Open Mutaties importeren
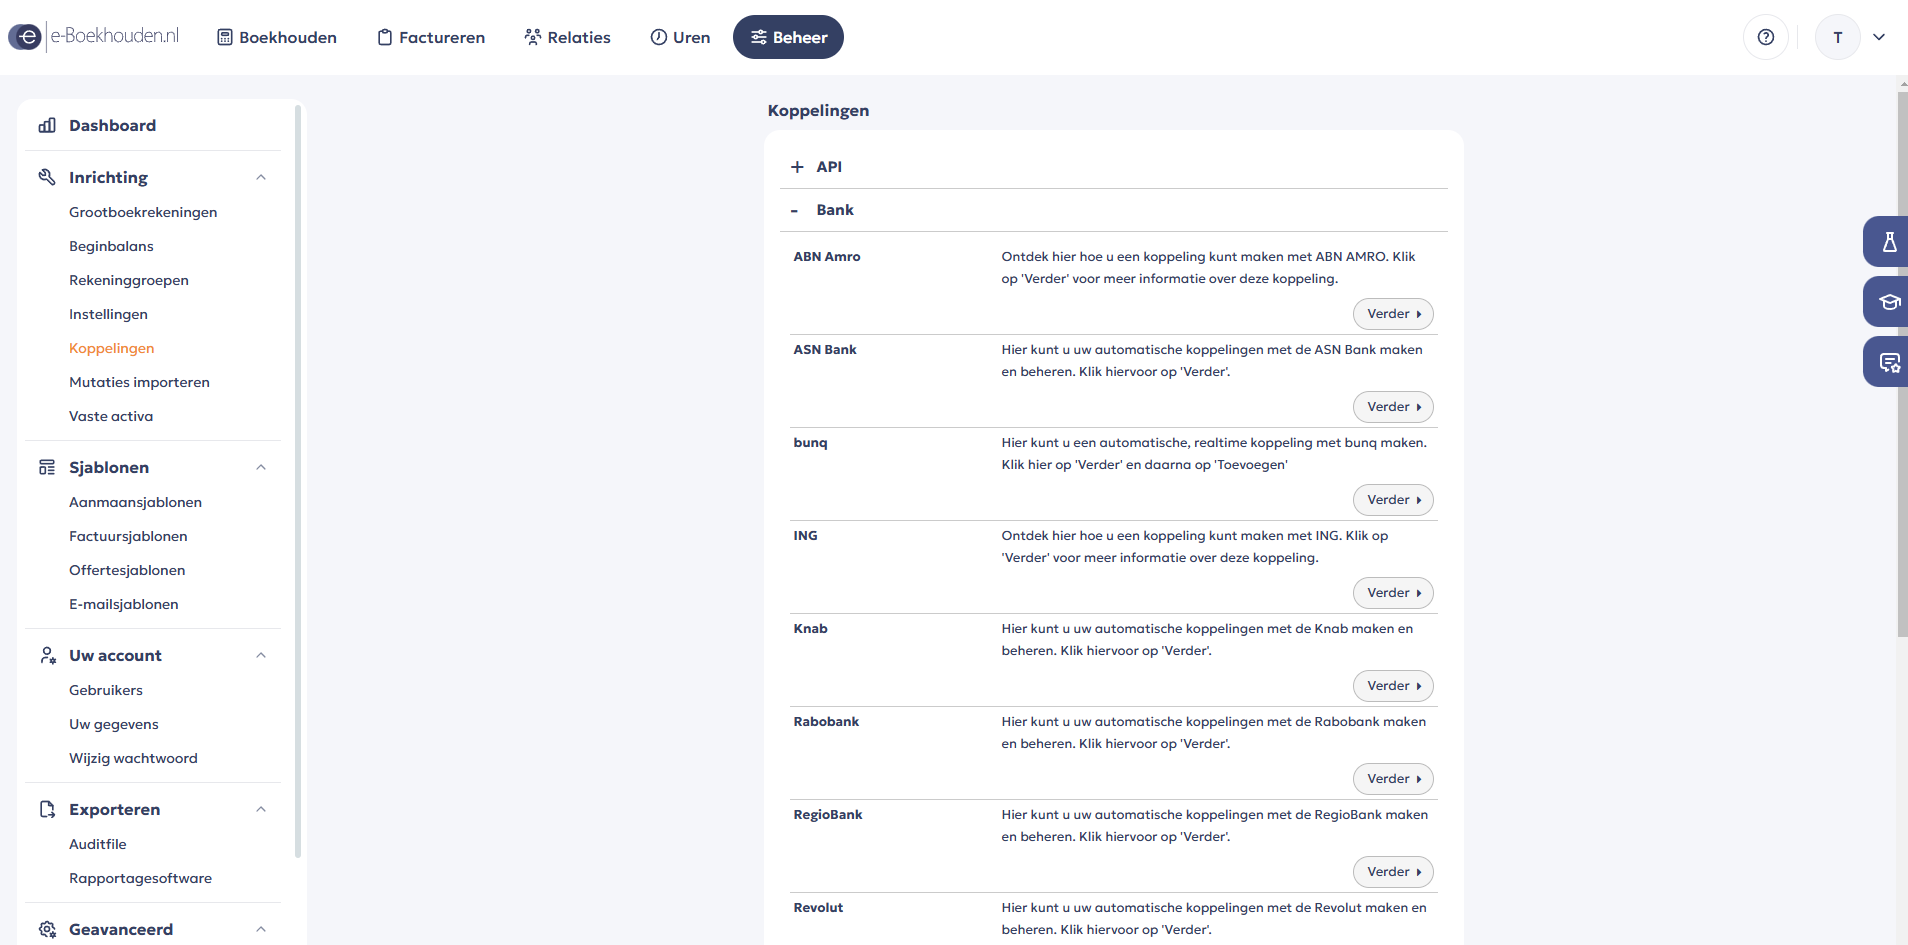The height and width of the screenshot is (945, 1908). click(x=139, y=382)
